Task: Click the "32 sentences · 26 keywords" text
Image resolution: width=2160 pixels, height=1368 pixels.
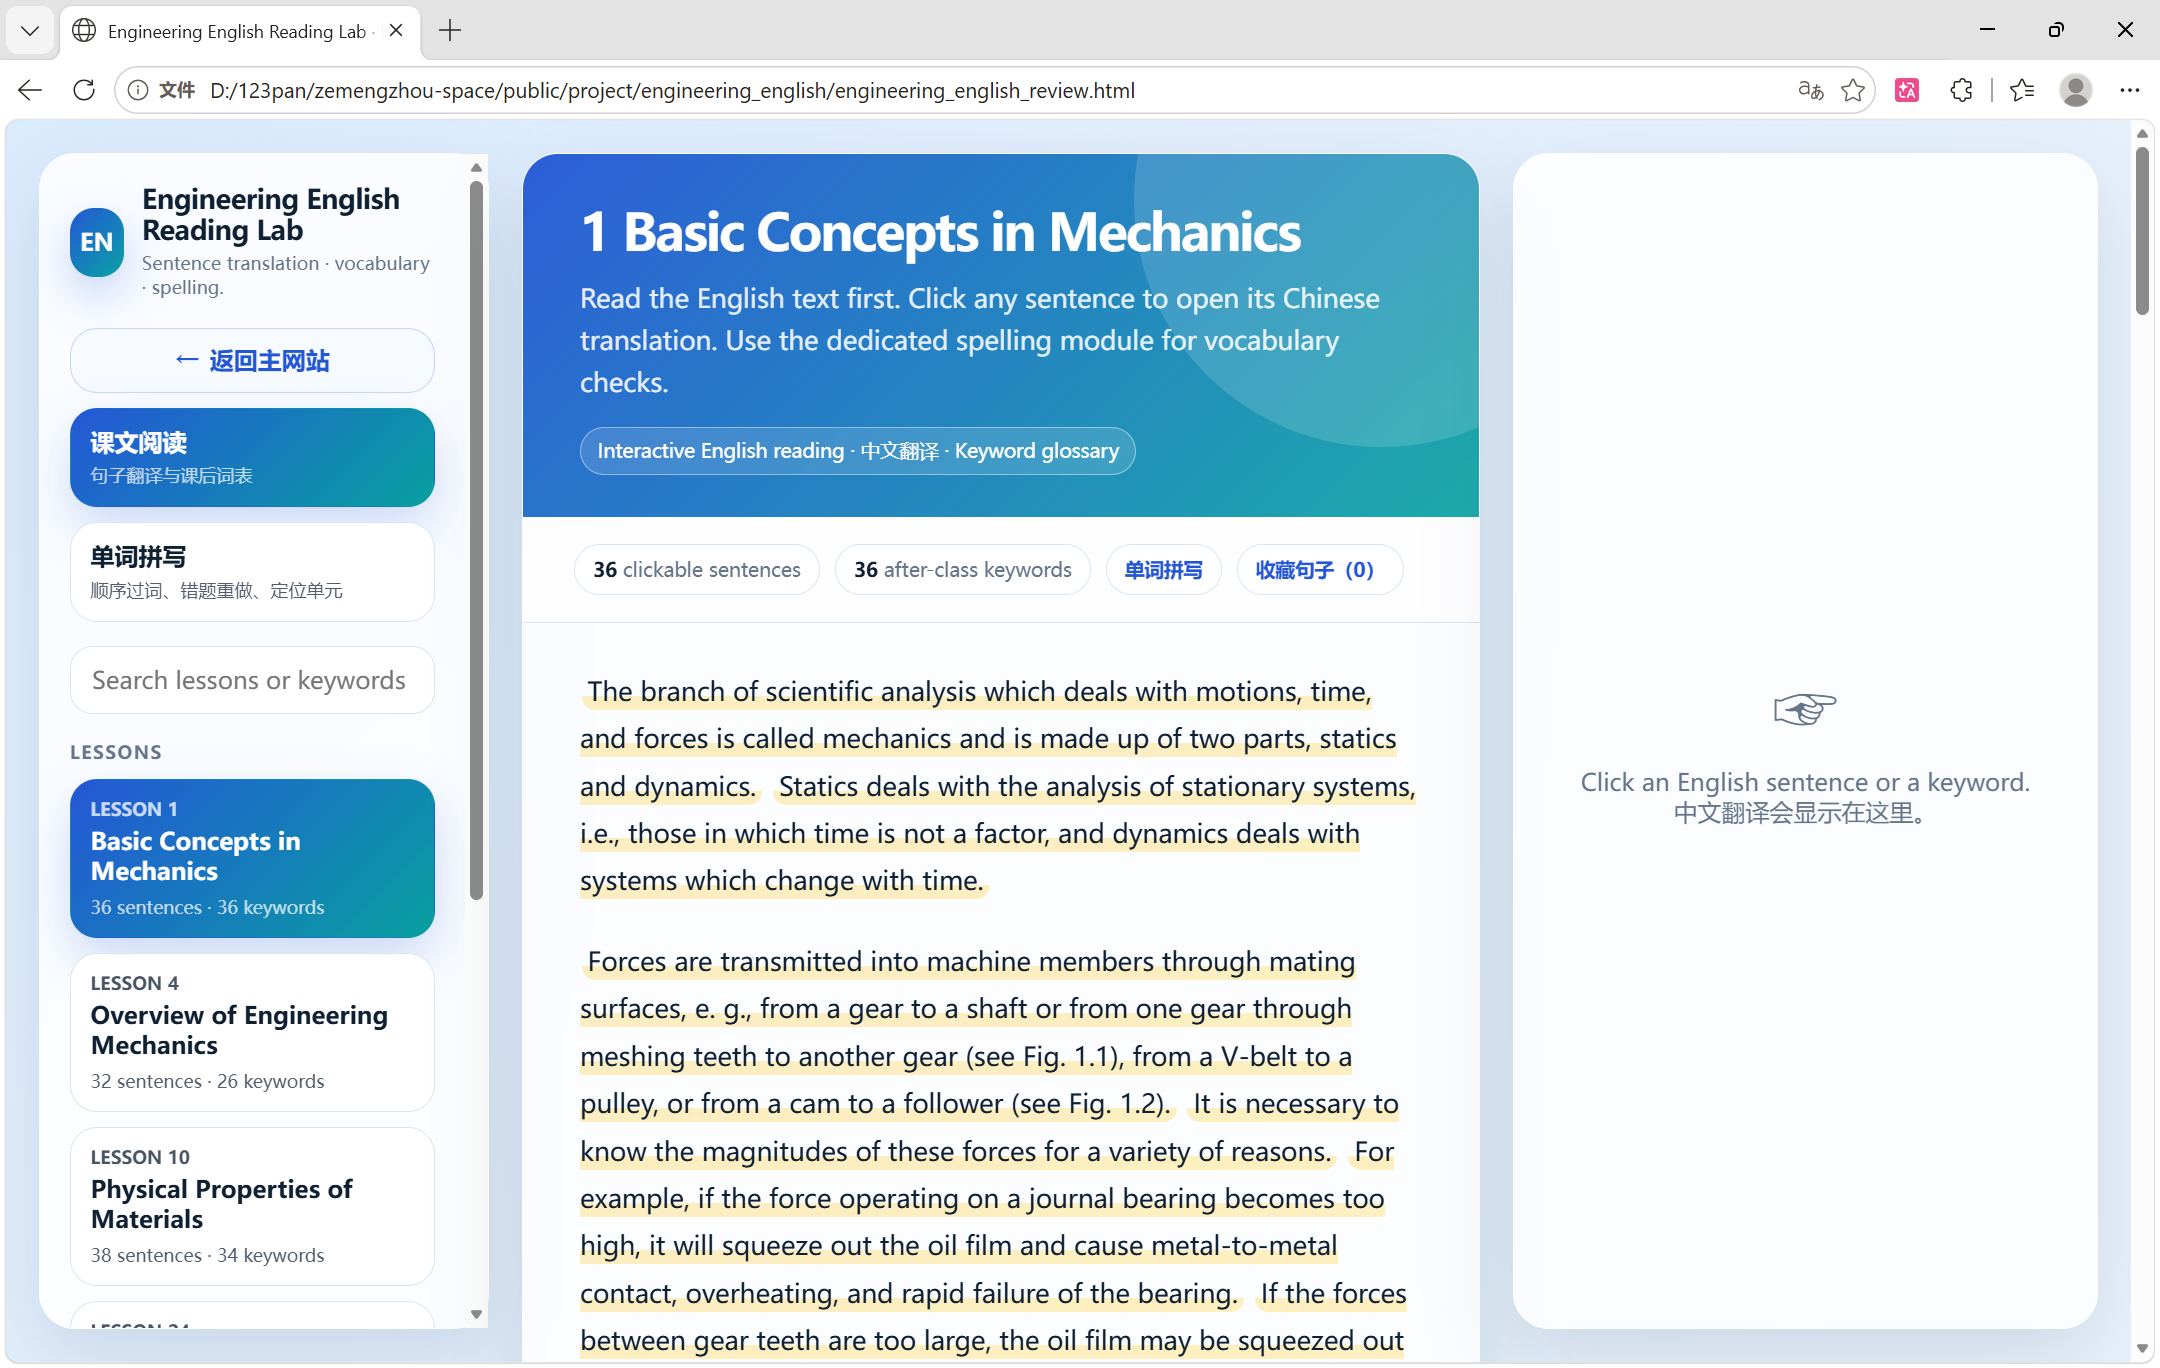Action: point(207,1081)
